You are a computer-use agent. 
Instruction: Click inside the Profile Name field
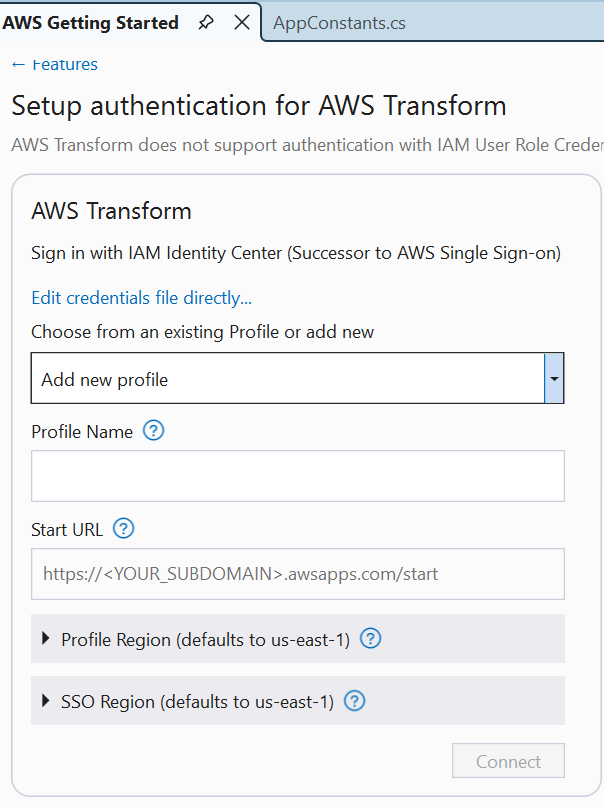coord(297,476)
